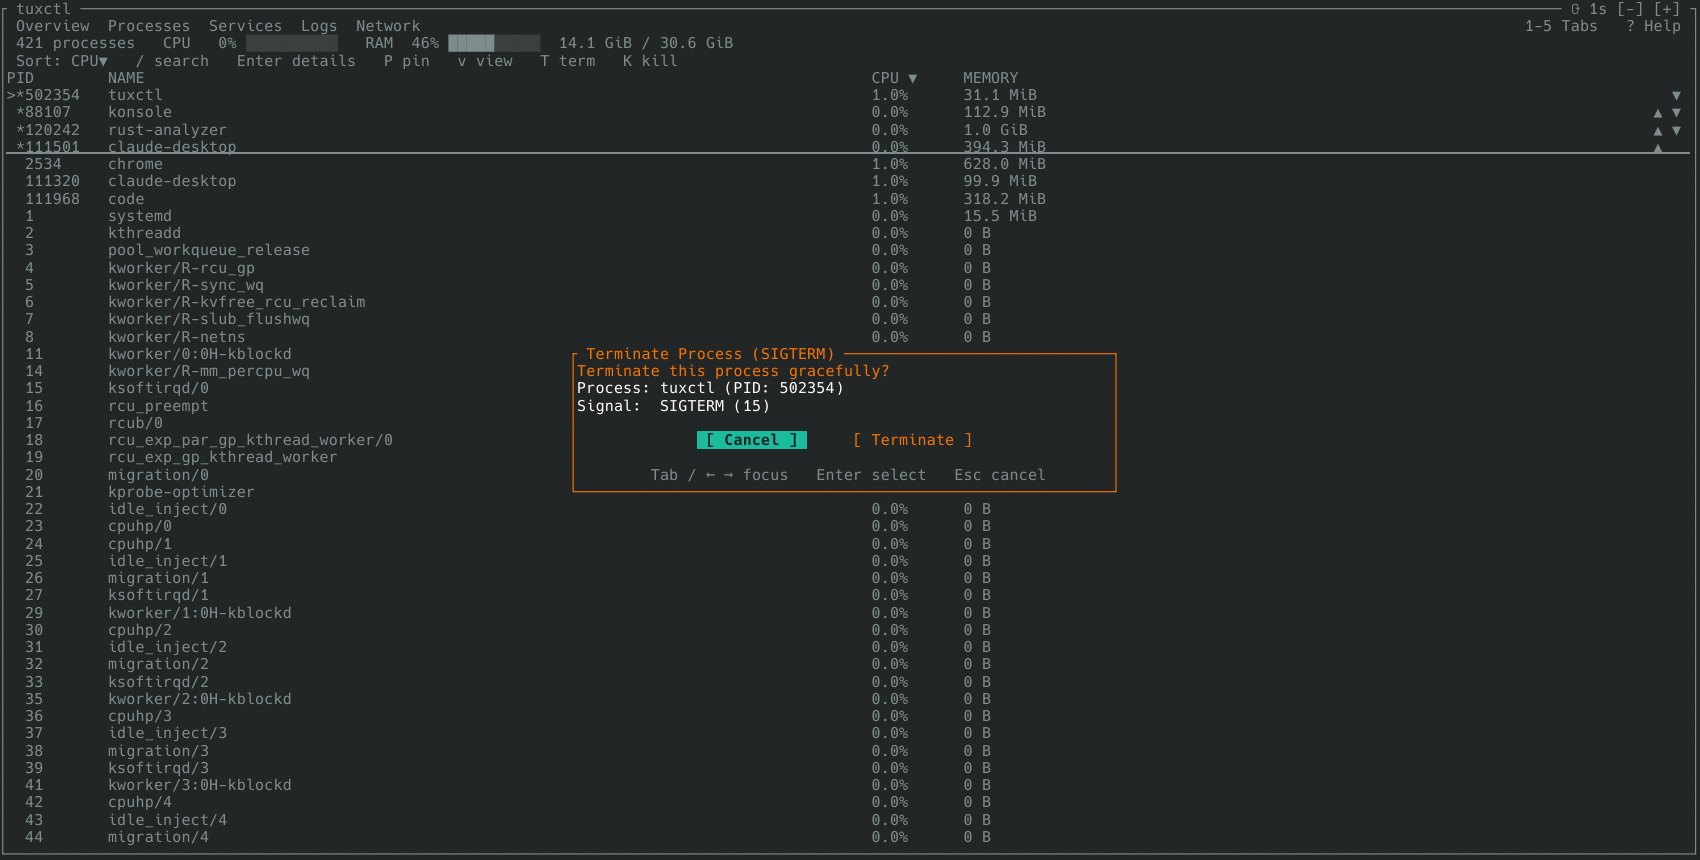The height and width of the screenshot is (860, 1700).
Task: Move pinned rust-analyzer row down arrow
Action: [x=1677, y=131]
